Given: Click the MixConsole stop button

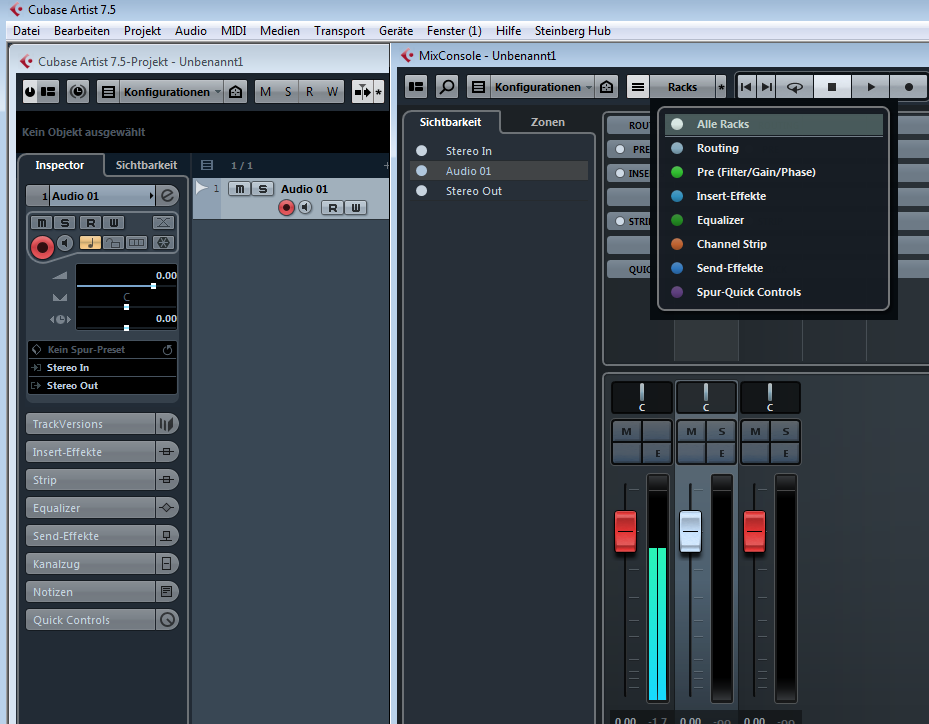Looking at the screenshot, I should (832, 87).
